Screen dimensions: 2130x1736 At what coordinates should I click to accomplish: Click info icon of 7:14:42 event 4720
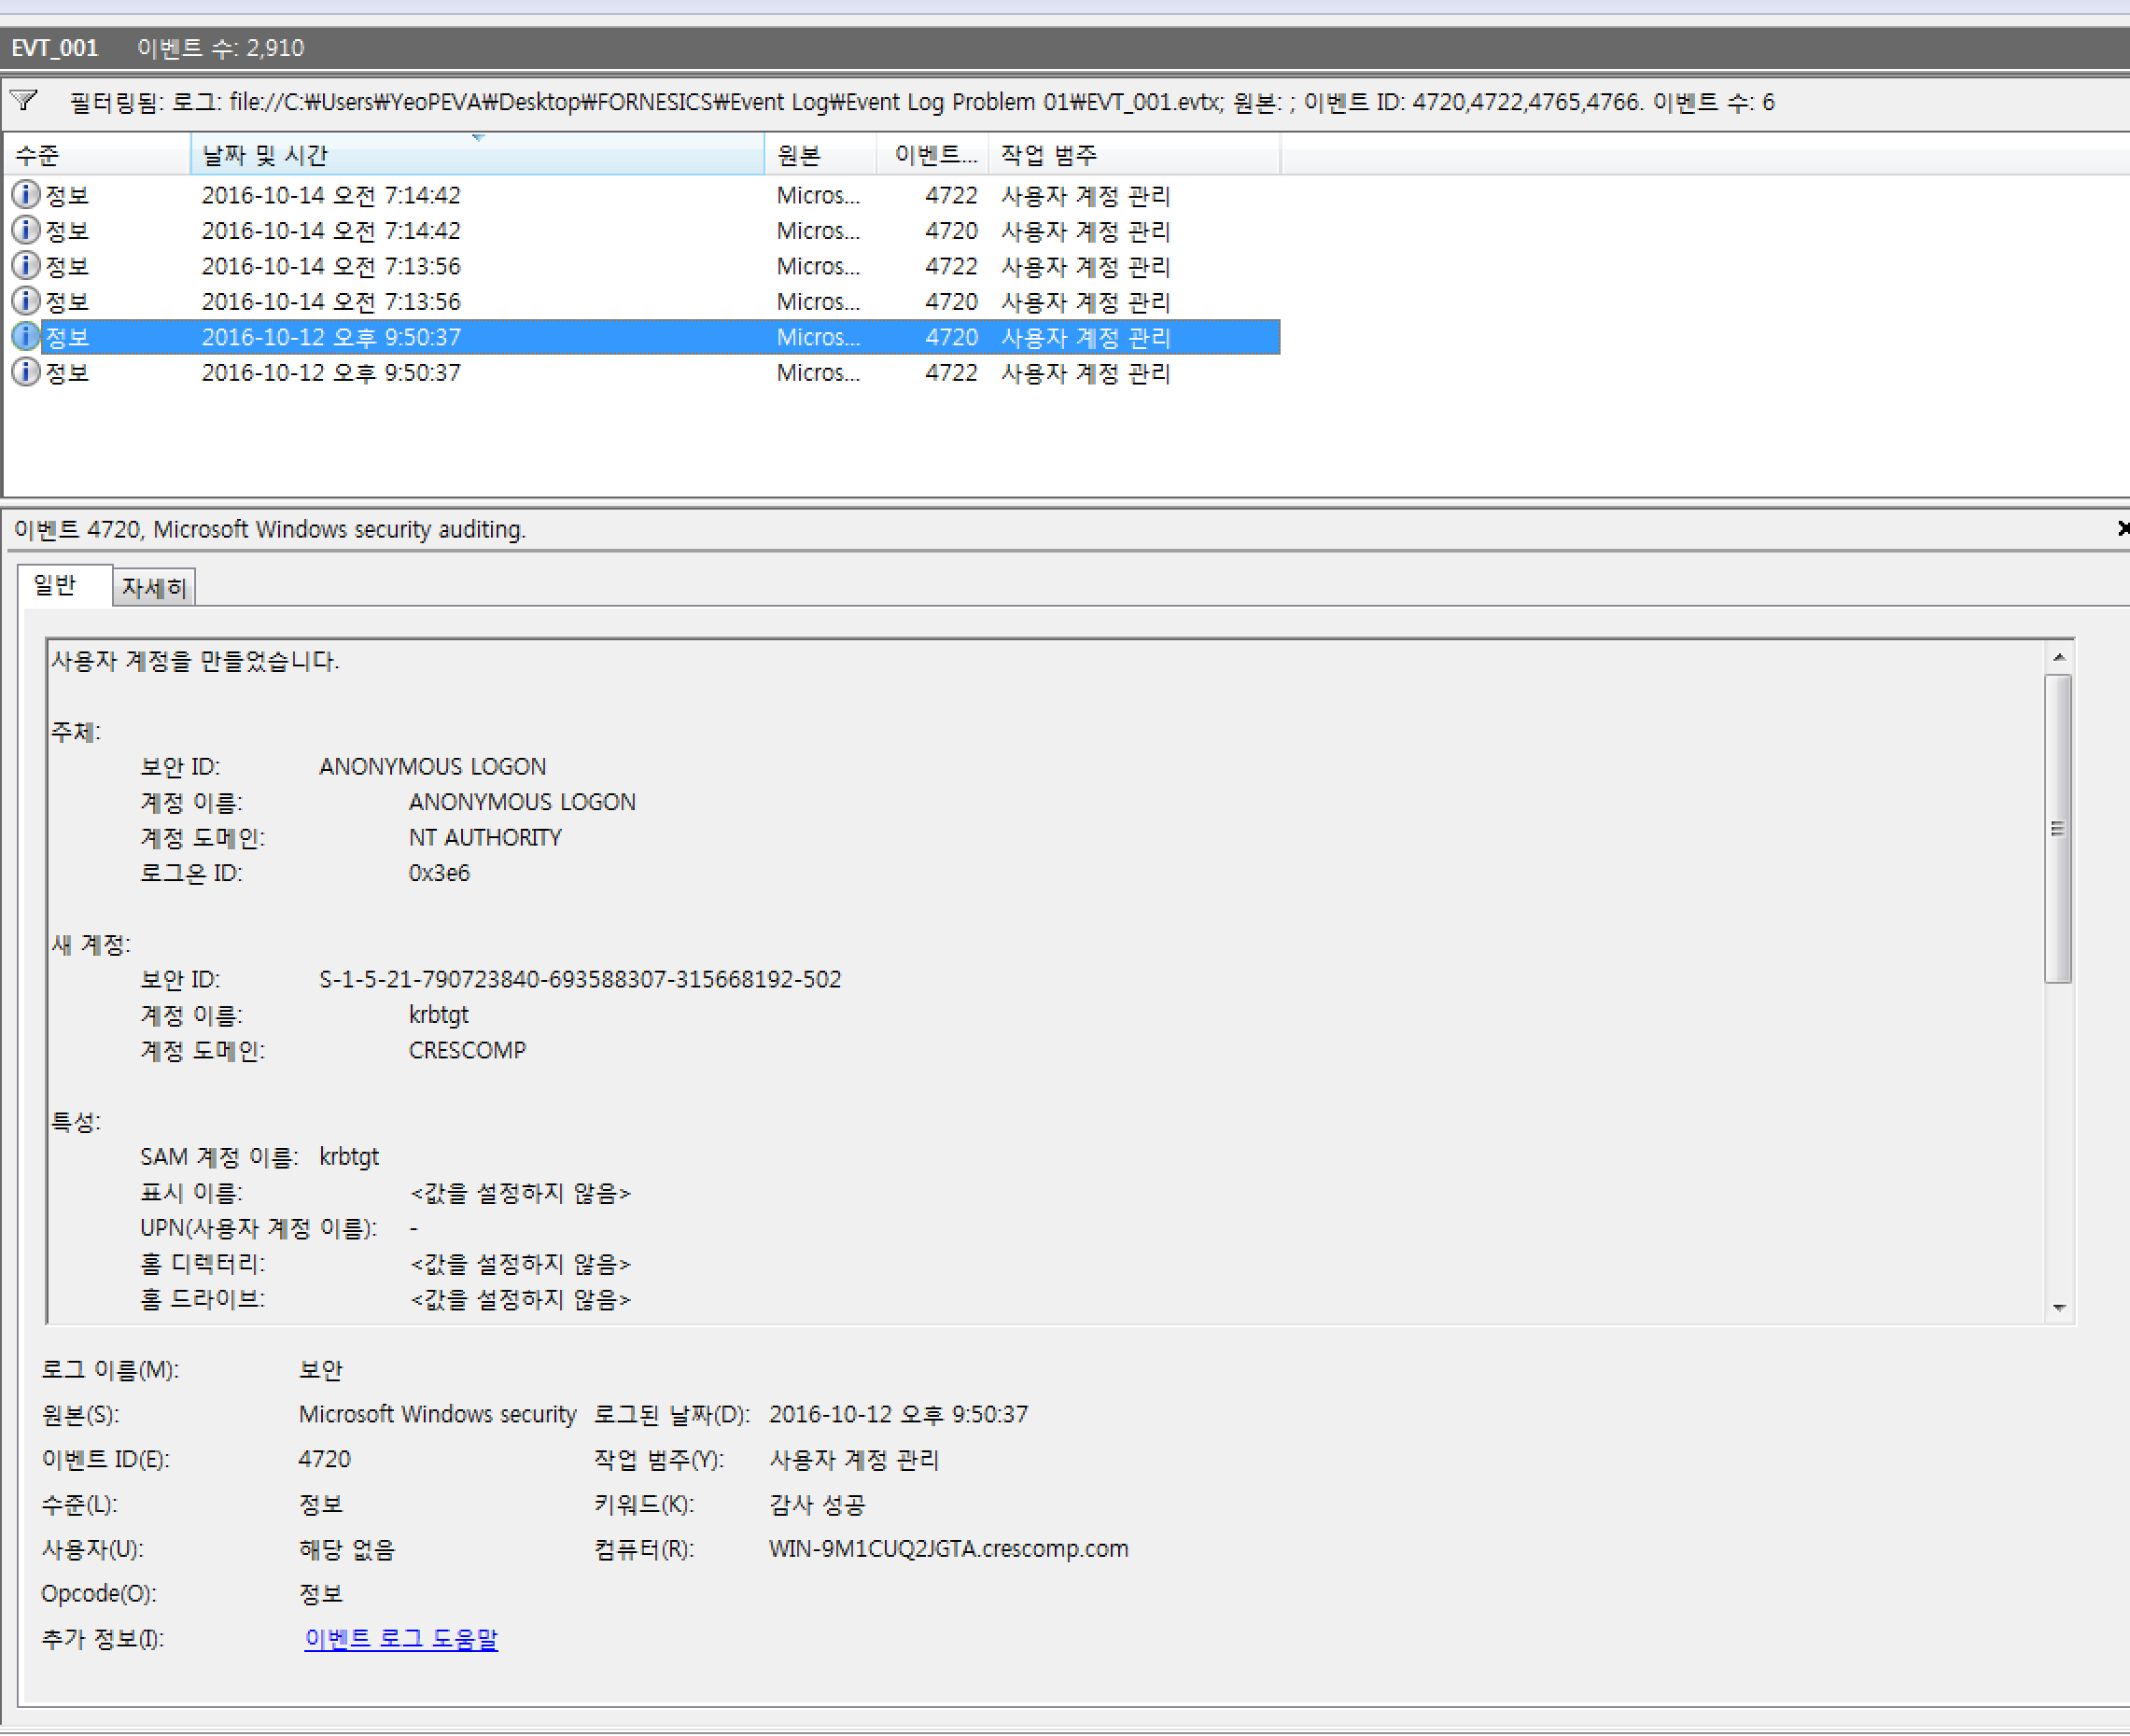[26, 230]
